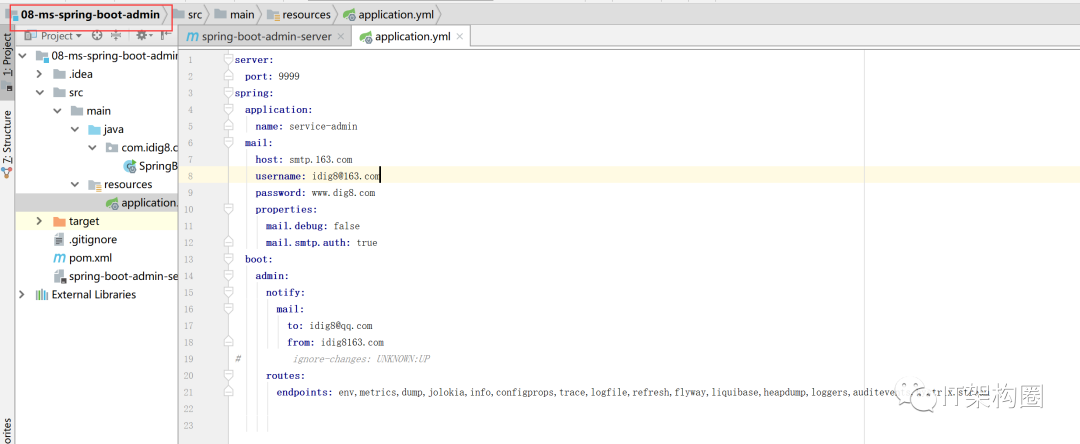Screen dimensions: 1080x444
Task: Select the External Libraries icon
Action: click(x=41, y=295)
